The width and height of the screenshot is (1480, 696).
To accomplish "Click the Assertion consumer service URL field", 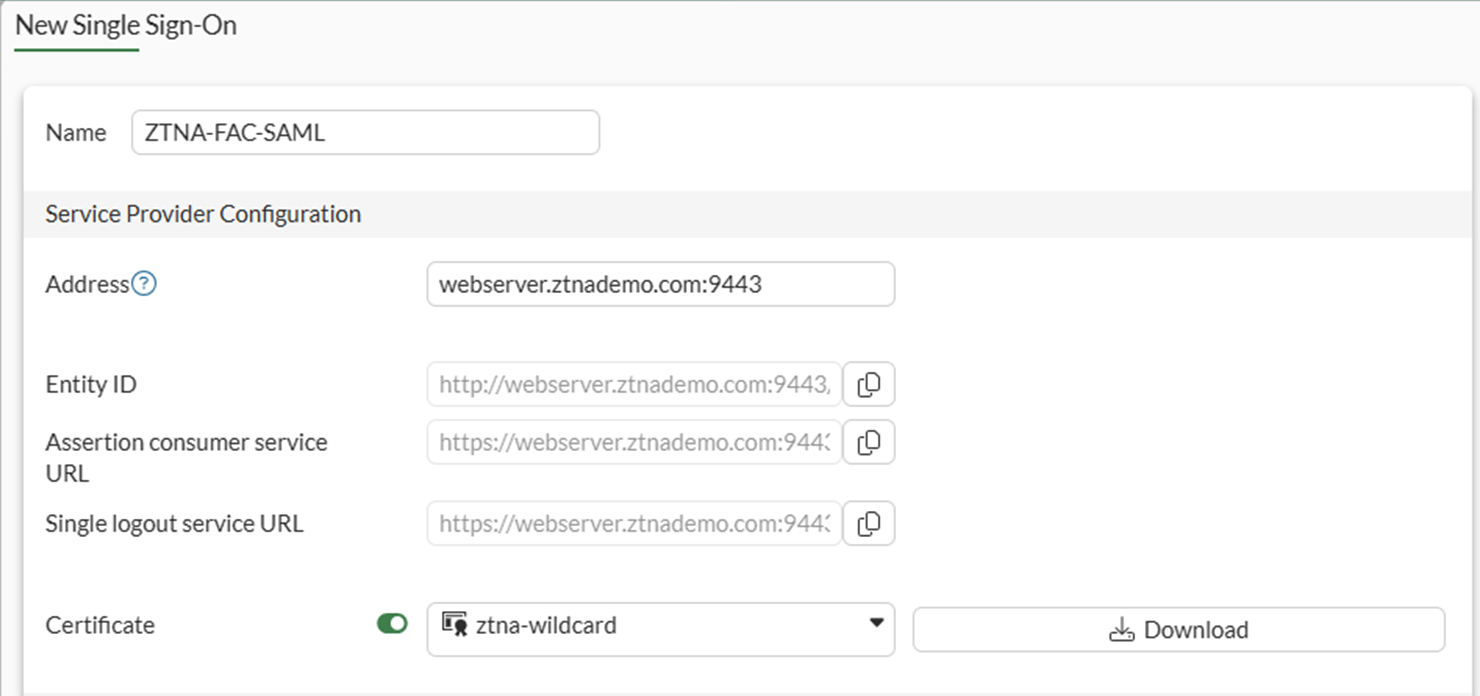I will pyautogui.click(x=634, y=443).
